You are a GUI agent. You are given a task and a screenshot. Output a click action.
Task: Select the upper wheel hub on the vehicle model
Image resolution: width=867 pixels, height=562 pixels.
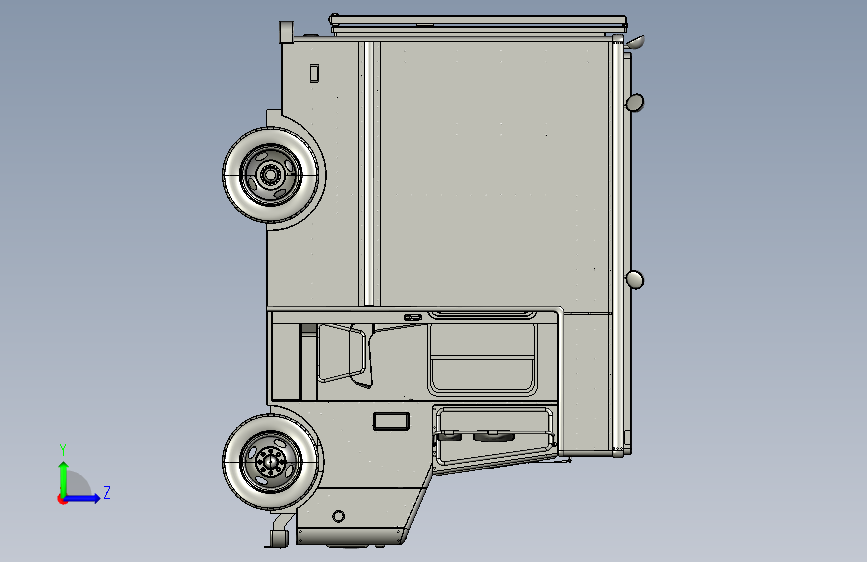click(270, 175)
